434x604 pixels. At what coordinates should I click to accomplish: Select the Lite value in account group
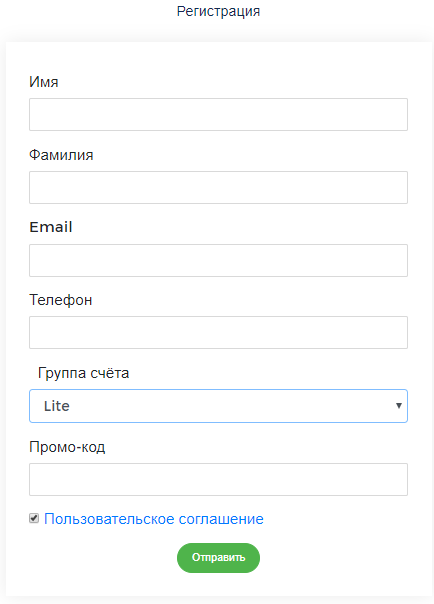[x=57, y=406]
